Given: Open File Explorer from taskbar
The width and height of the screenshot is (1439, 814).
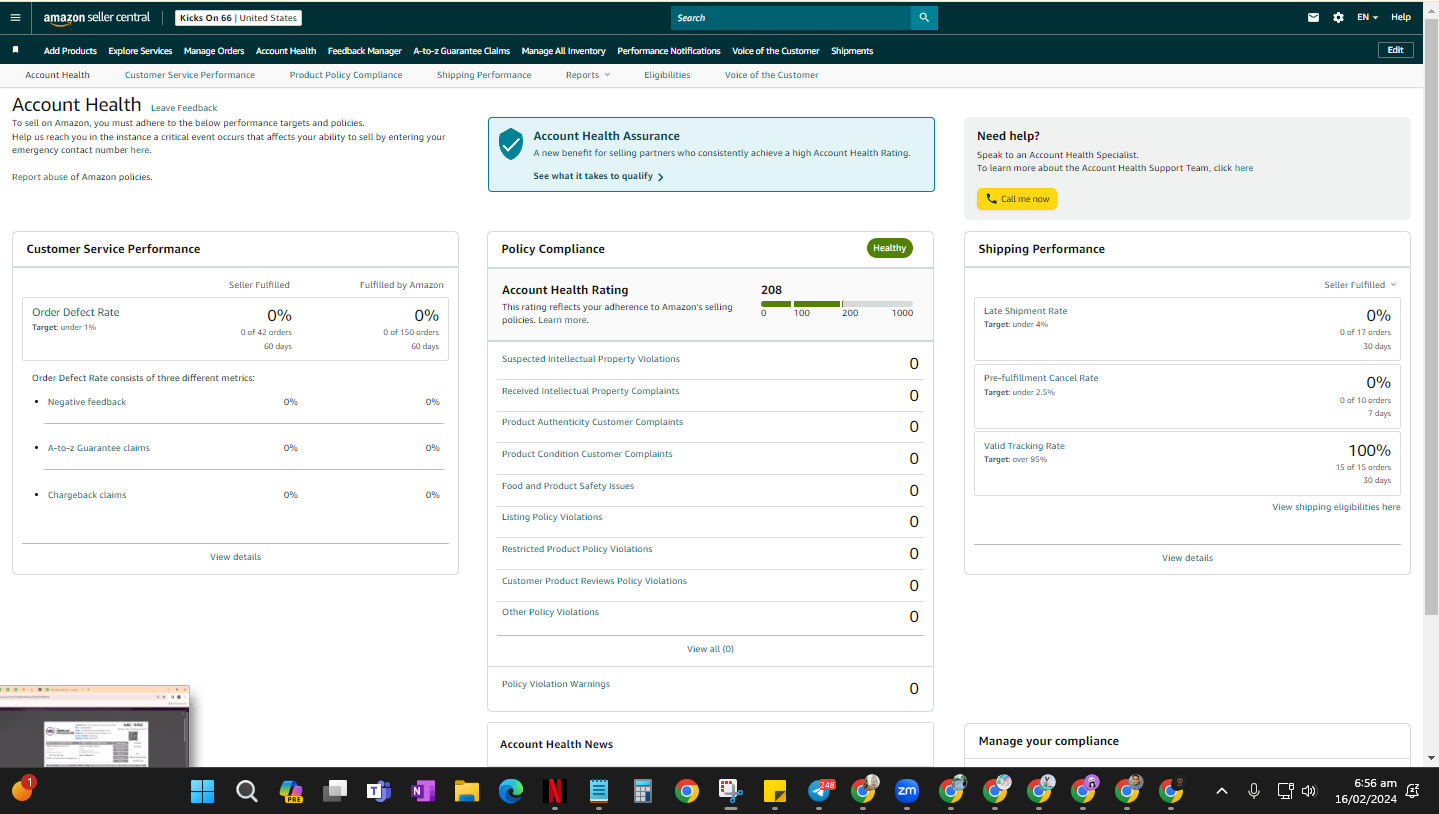Looking at the screenshot, I should point(466,791).
